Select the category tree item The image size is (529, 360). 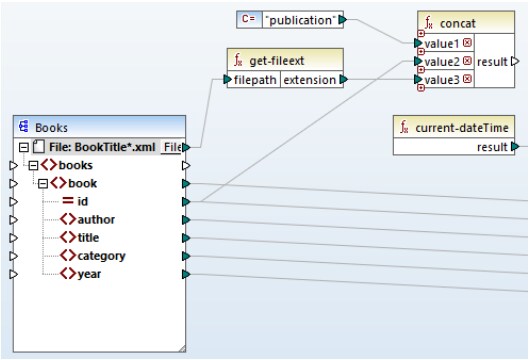click(x=101, y=256)
